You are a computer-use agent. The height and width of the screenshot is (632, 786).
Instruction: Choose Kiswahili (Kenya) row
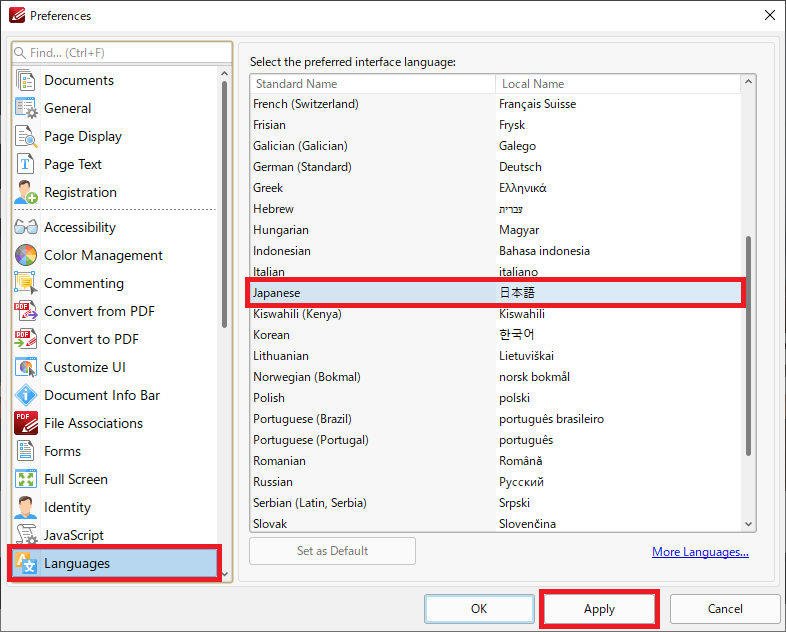[495, 314]
